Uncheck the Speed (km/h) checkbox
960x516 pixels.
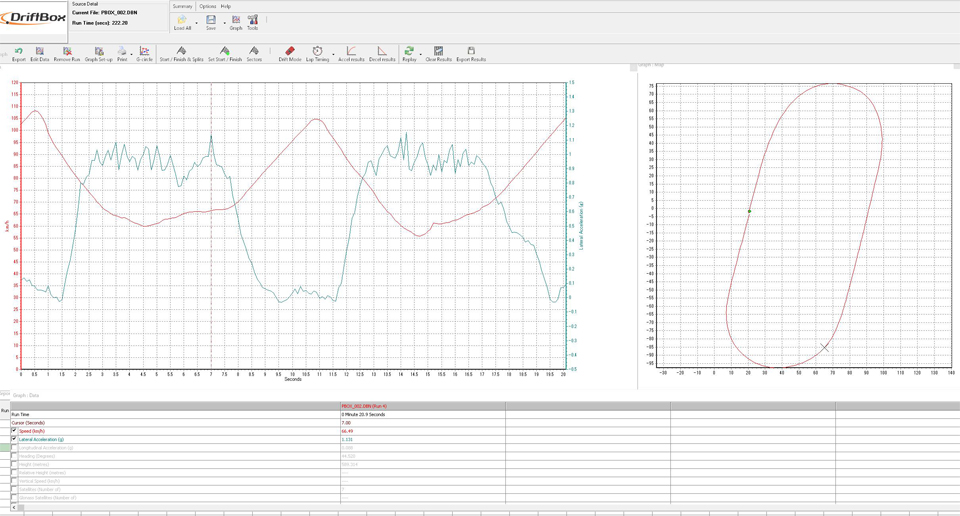point(14,431)
